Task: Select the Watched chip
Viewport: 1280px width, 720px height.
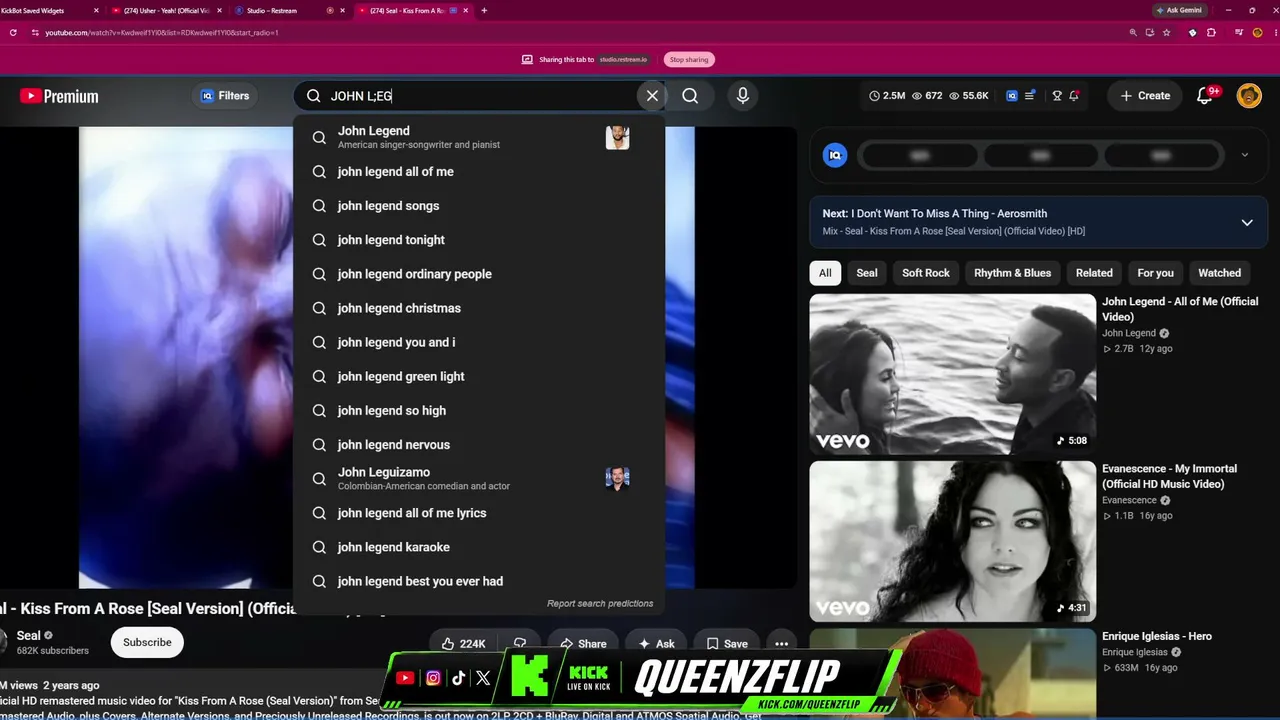Action: click(x=1219, y=273)
